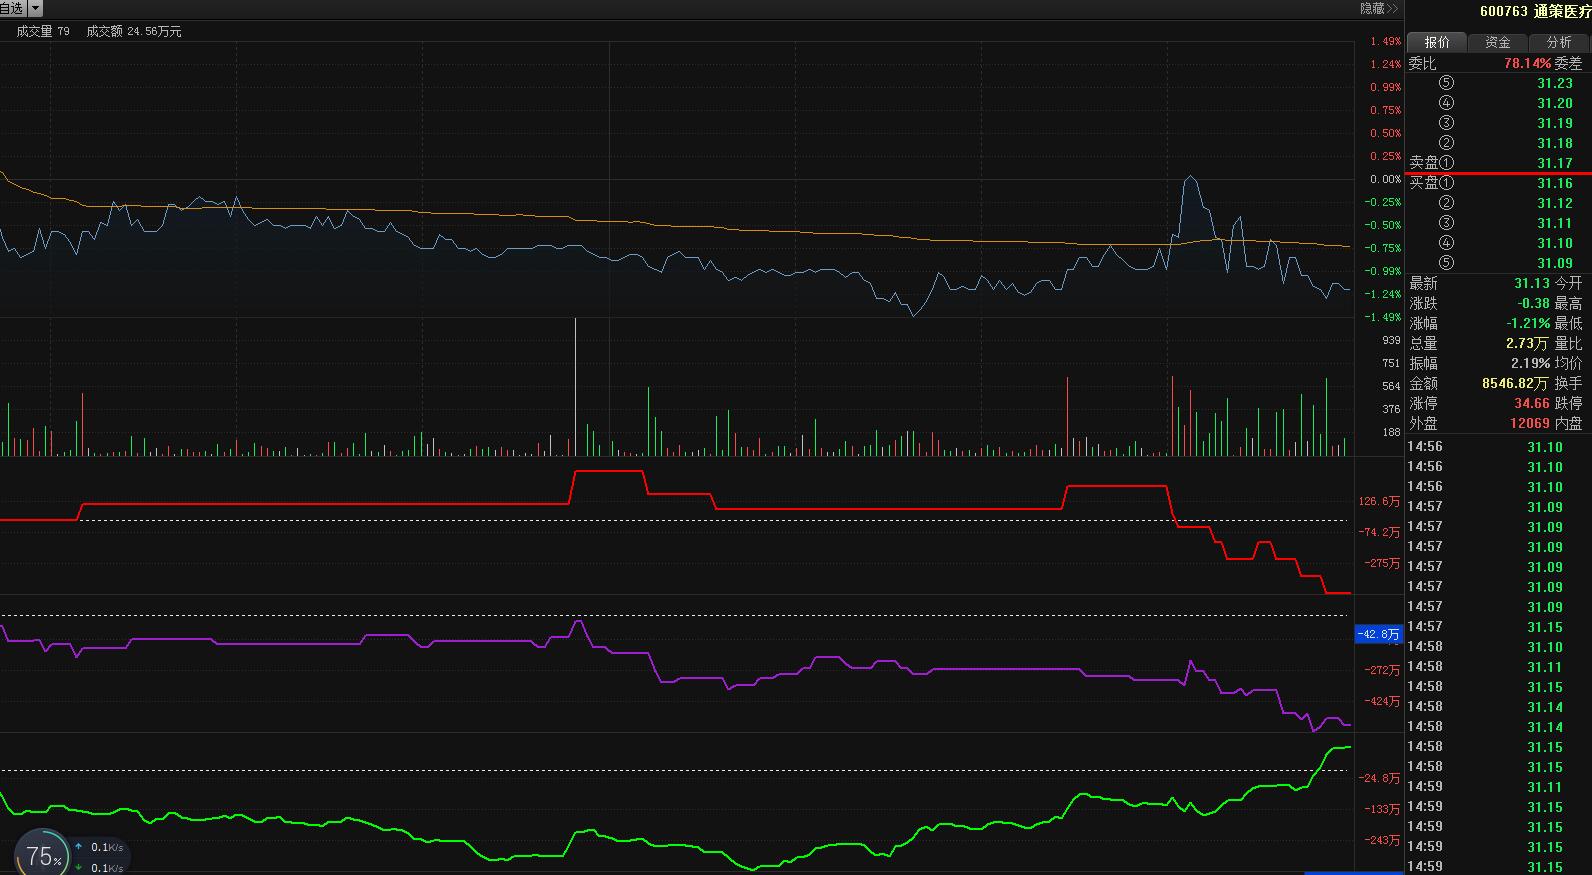Screen dimensions: 1592x875
Task: Click the blue price peak at 0.00%
Action: (1190, 179)
